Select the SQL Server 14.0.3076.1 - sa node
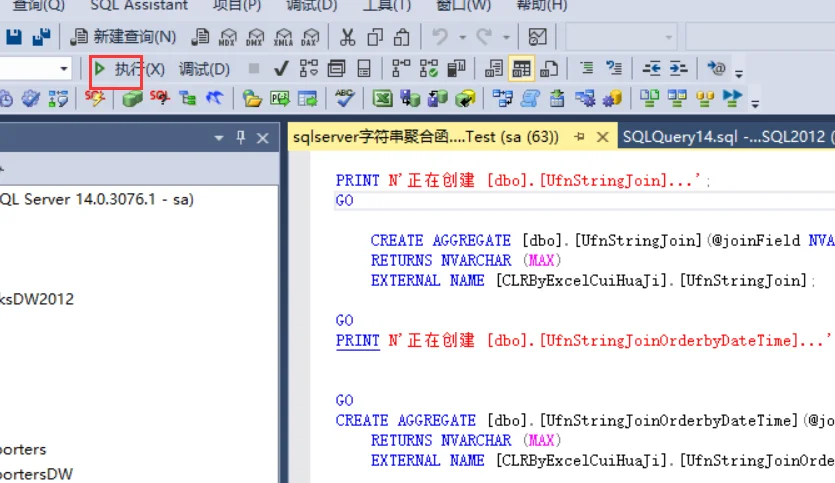 click(97, 199)
